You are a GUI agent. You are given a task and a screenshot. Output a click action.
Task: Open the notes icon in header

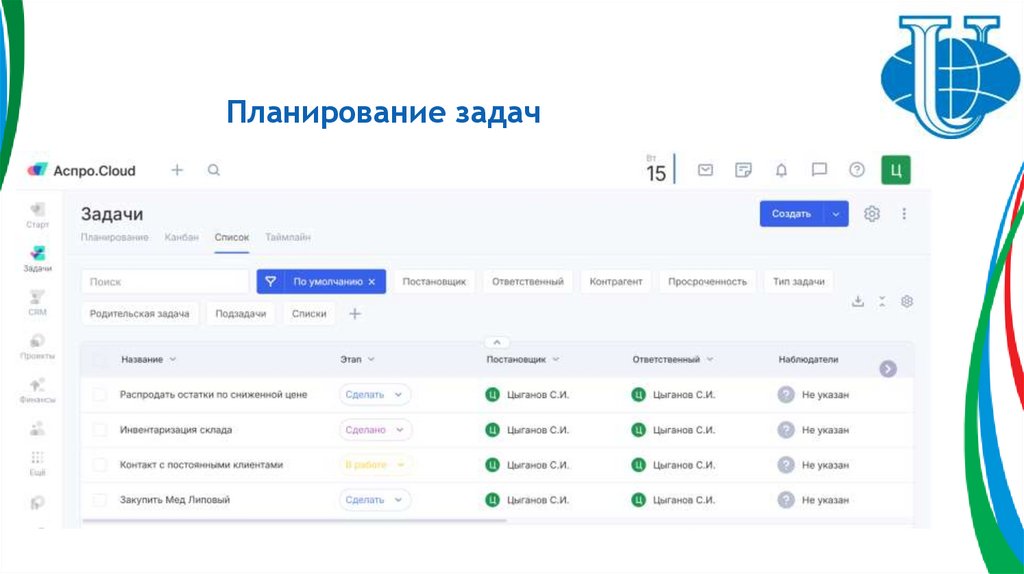[743, 170]
